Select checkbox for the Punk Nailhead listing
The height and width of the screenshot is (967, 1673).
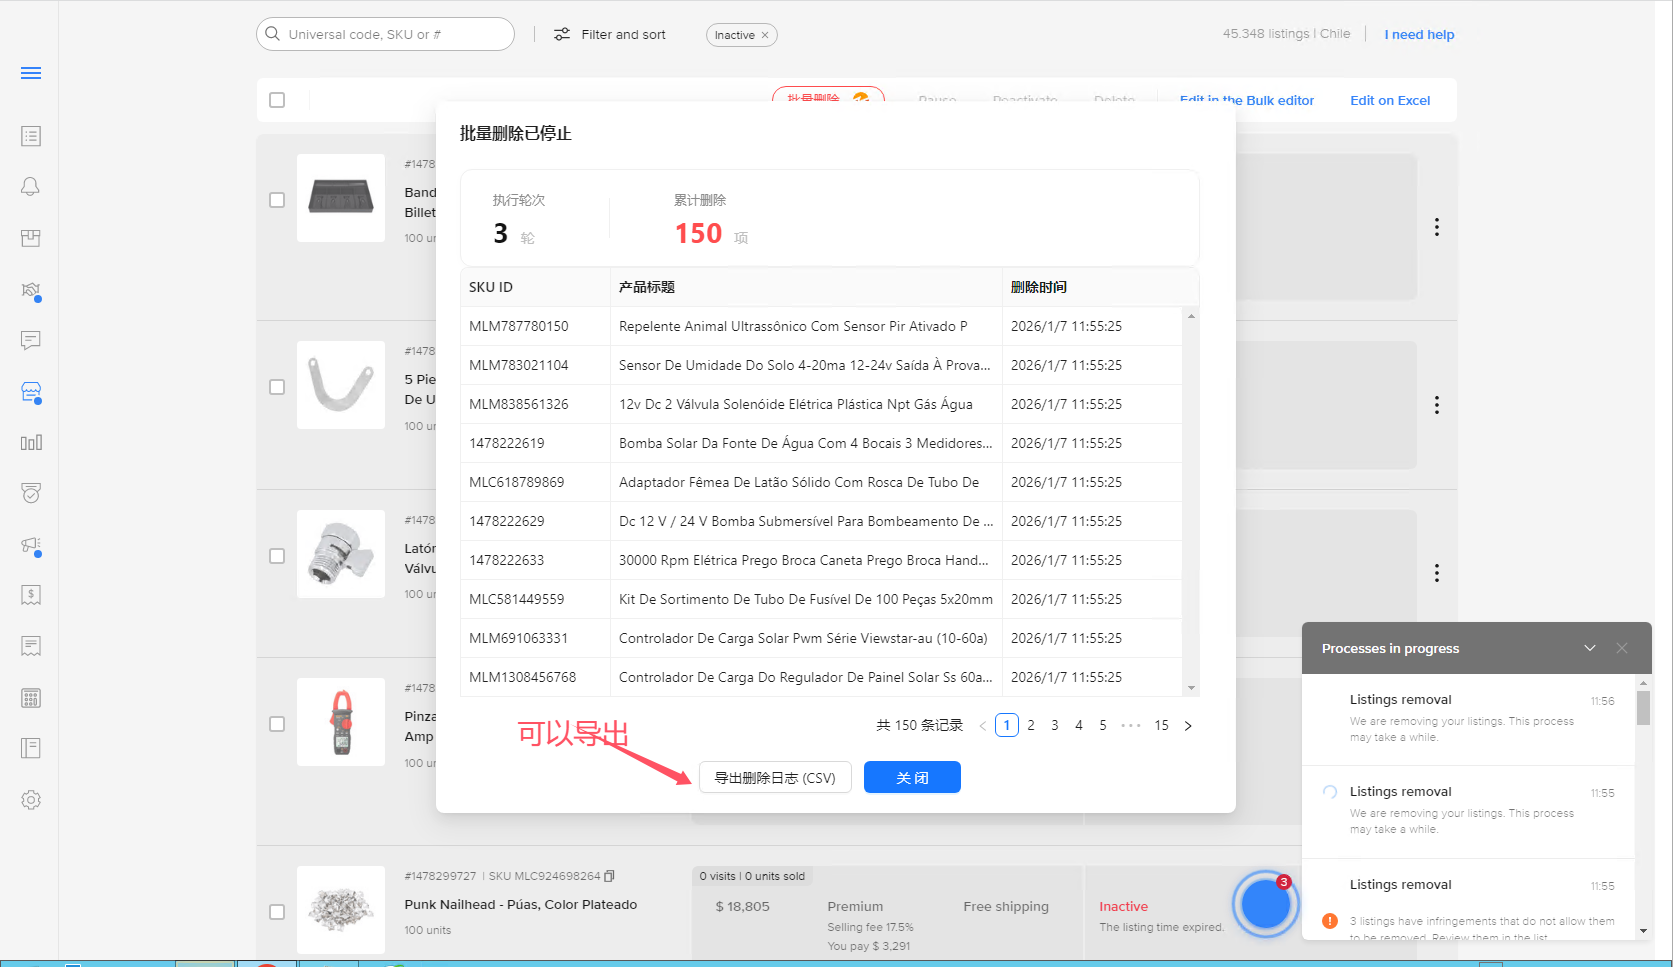pos(277,912)
